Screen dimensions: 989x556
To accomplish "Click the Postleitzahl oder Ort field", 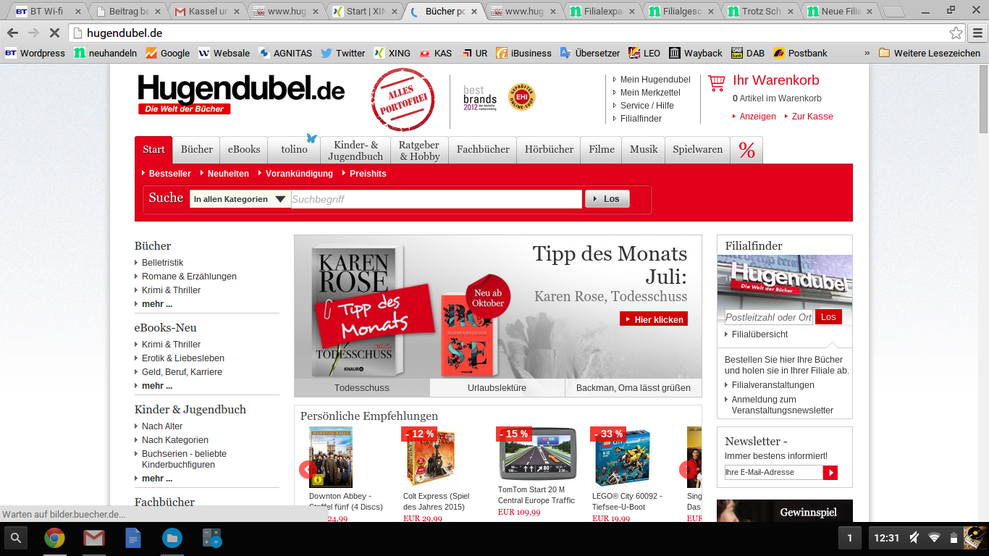I will (769, 317).
